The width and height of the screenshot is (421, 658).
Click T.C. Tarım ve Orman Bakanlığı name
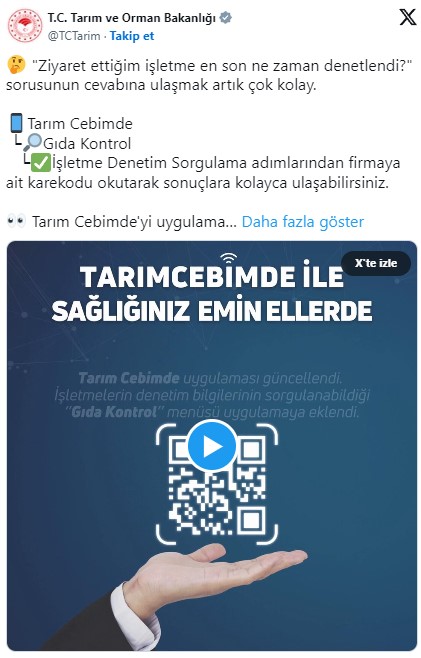(131, 18)
